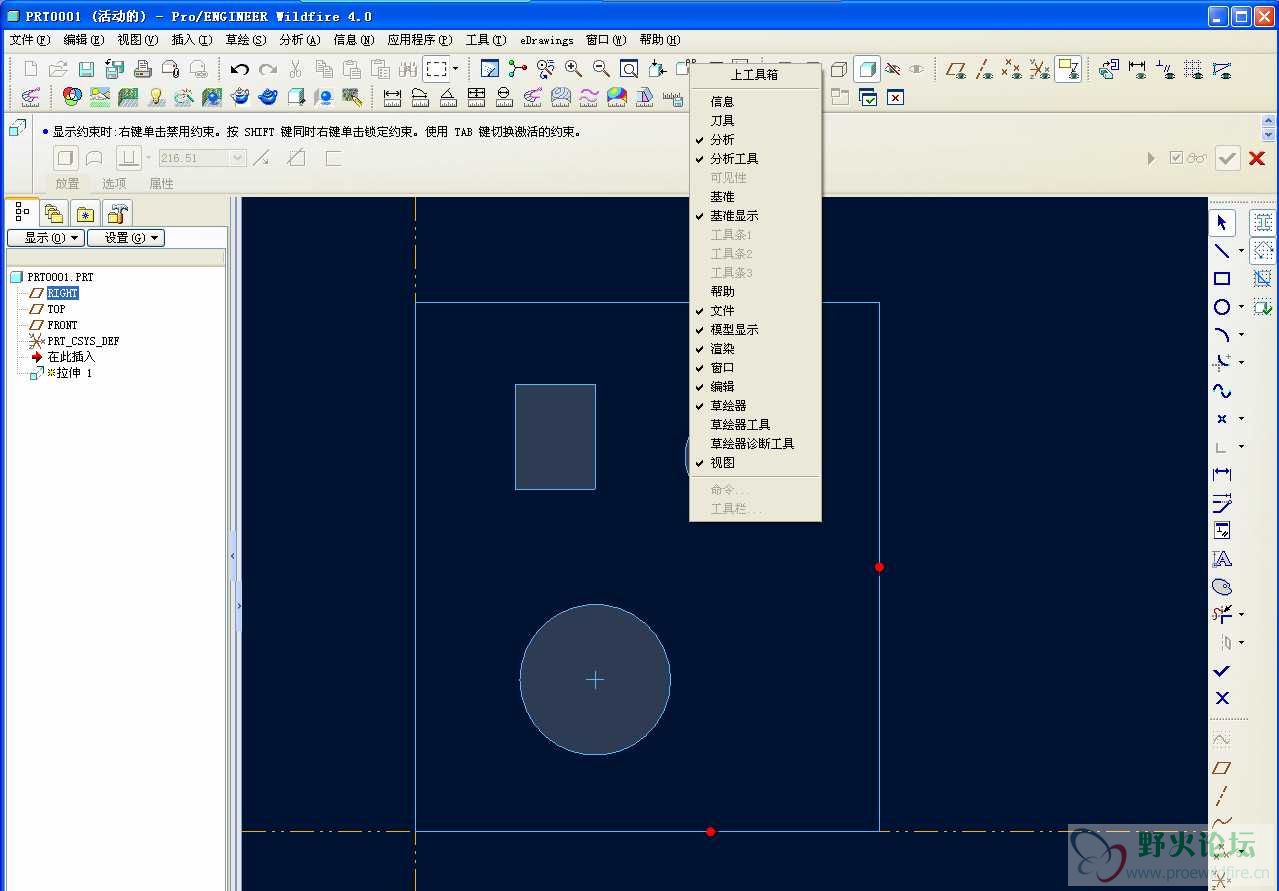Open the 设置 dropdown in the model tree
The height and width of the screenshot is (891, 1279).
126,238
